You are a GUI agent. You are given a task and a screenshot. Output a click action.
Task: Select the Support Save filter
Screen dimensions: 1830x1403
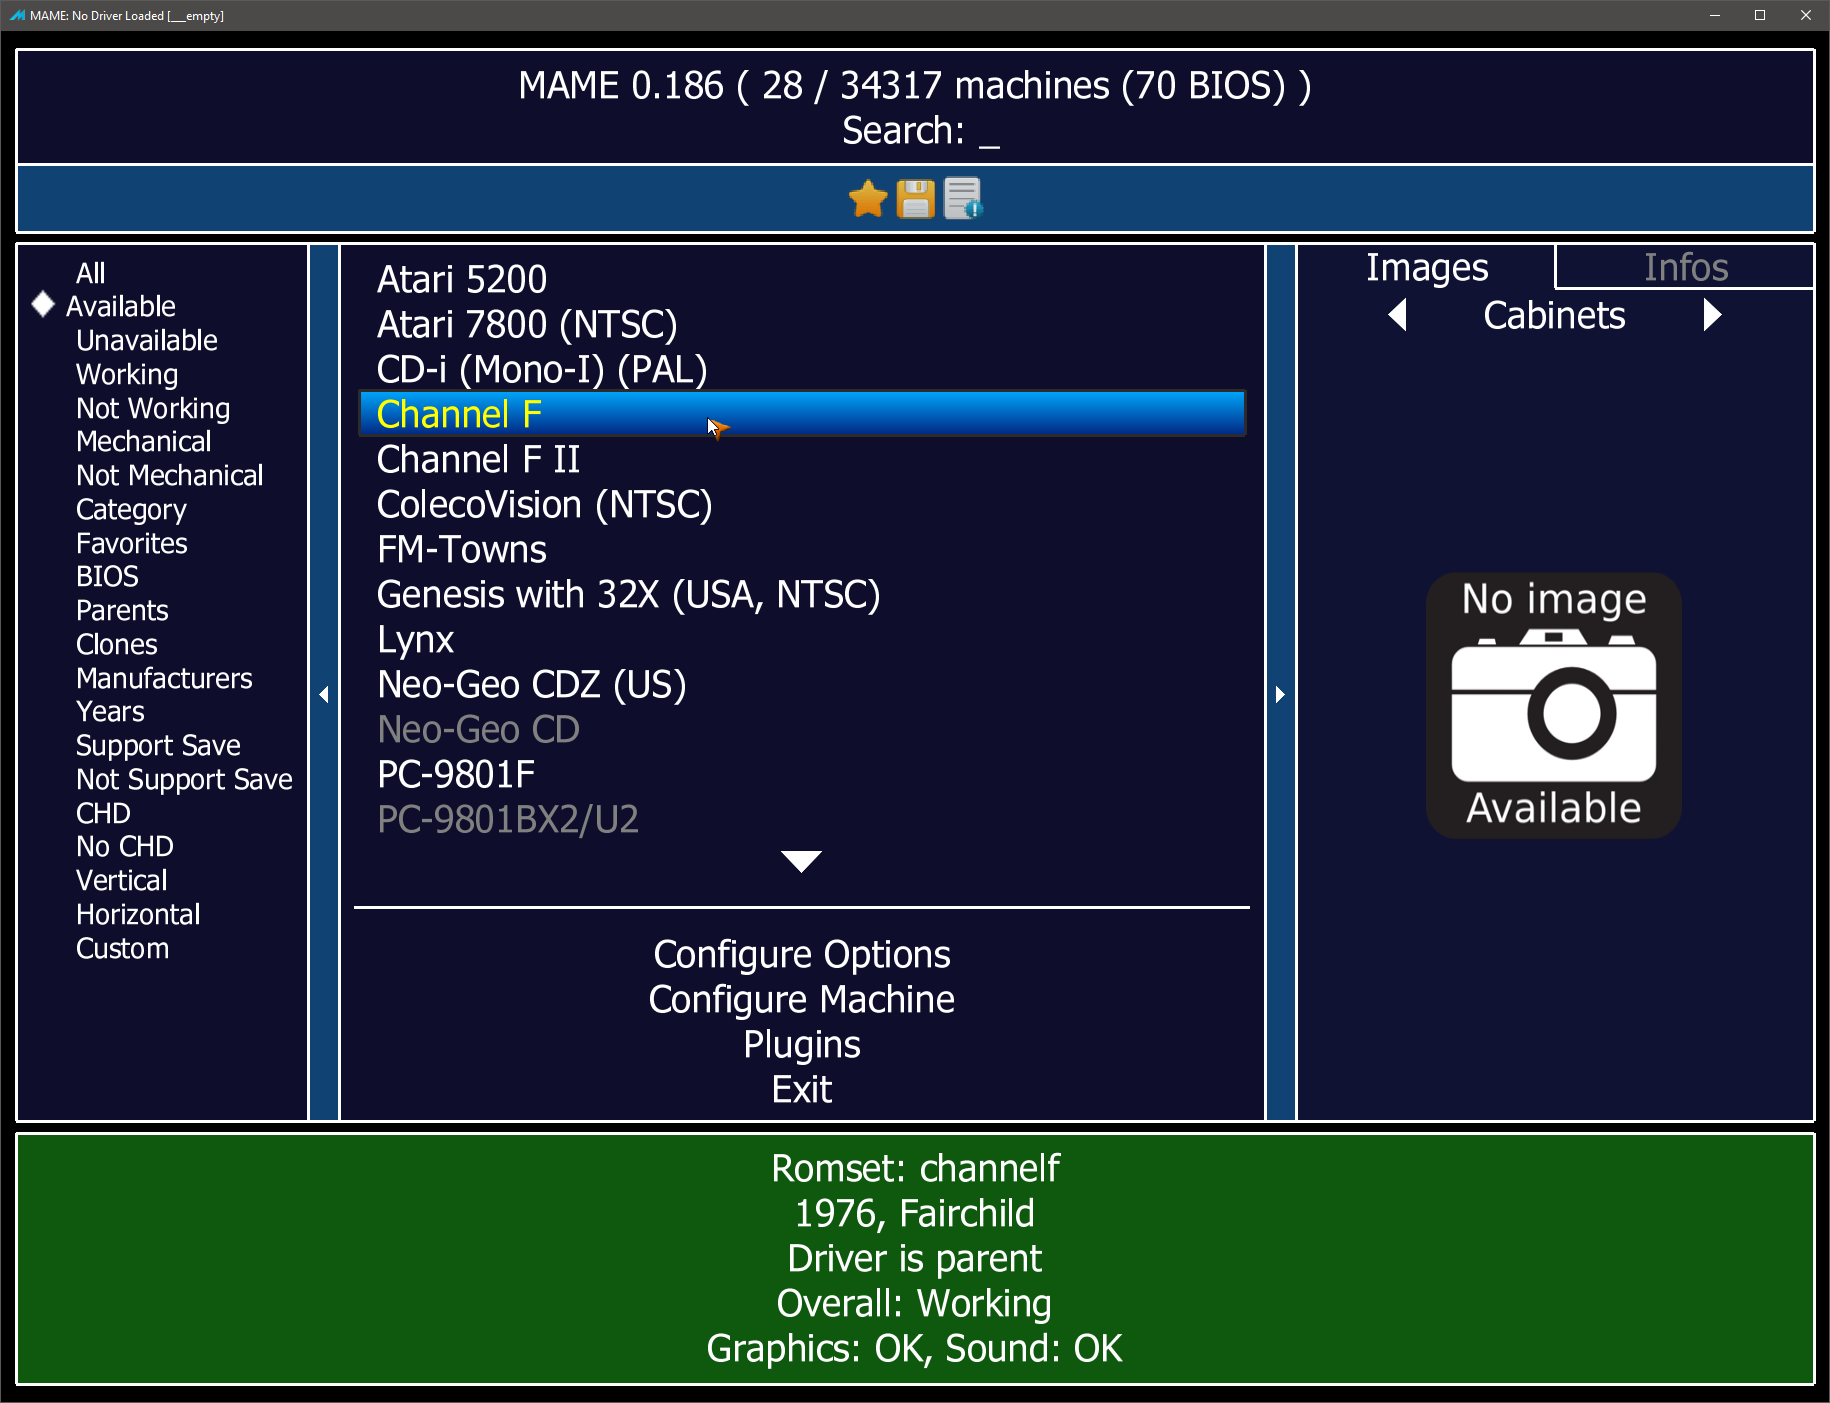158,745
